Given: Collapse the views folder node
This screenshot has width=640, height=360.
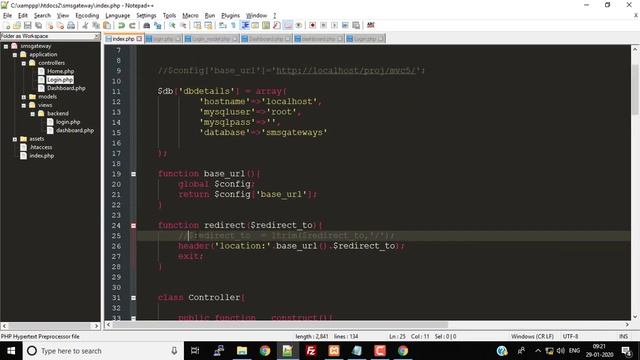Looking at the screenshot, I should (24, 105).
